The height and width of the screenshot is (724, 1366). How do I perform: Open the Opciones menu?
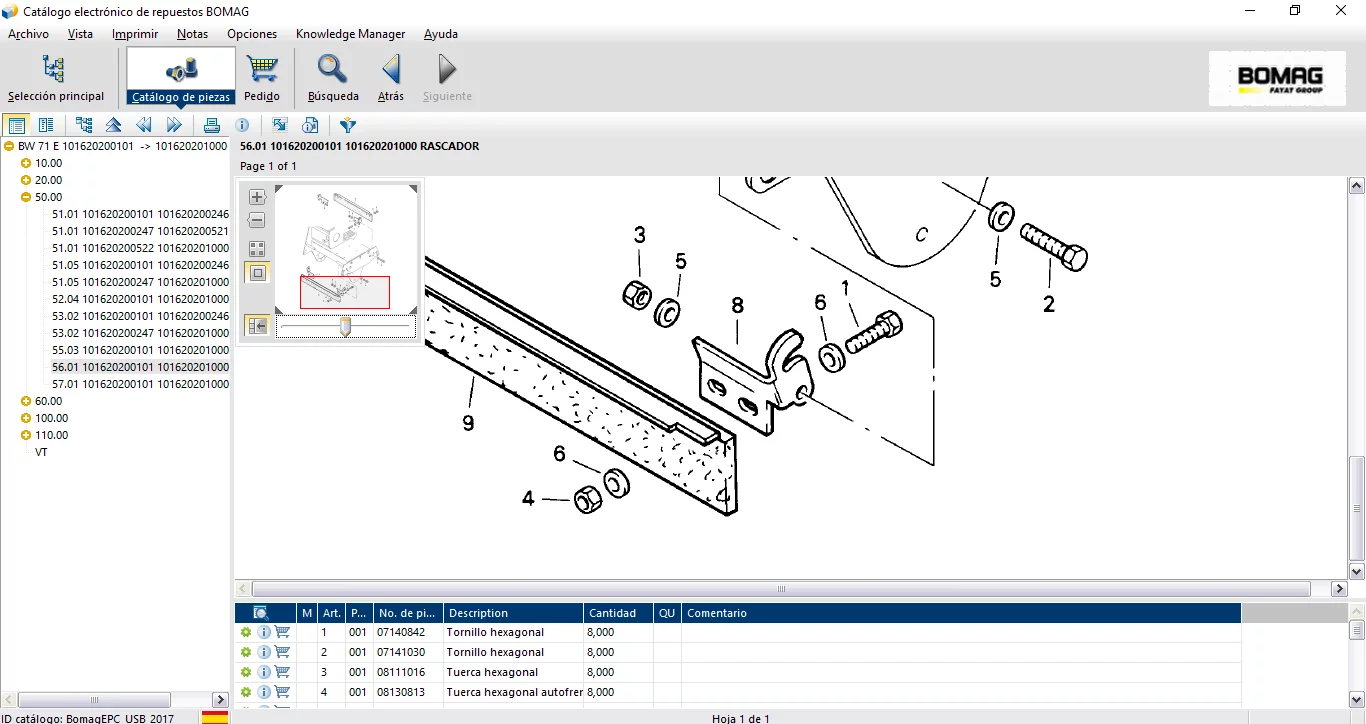[252, 34]
